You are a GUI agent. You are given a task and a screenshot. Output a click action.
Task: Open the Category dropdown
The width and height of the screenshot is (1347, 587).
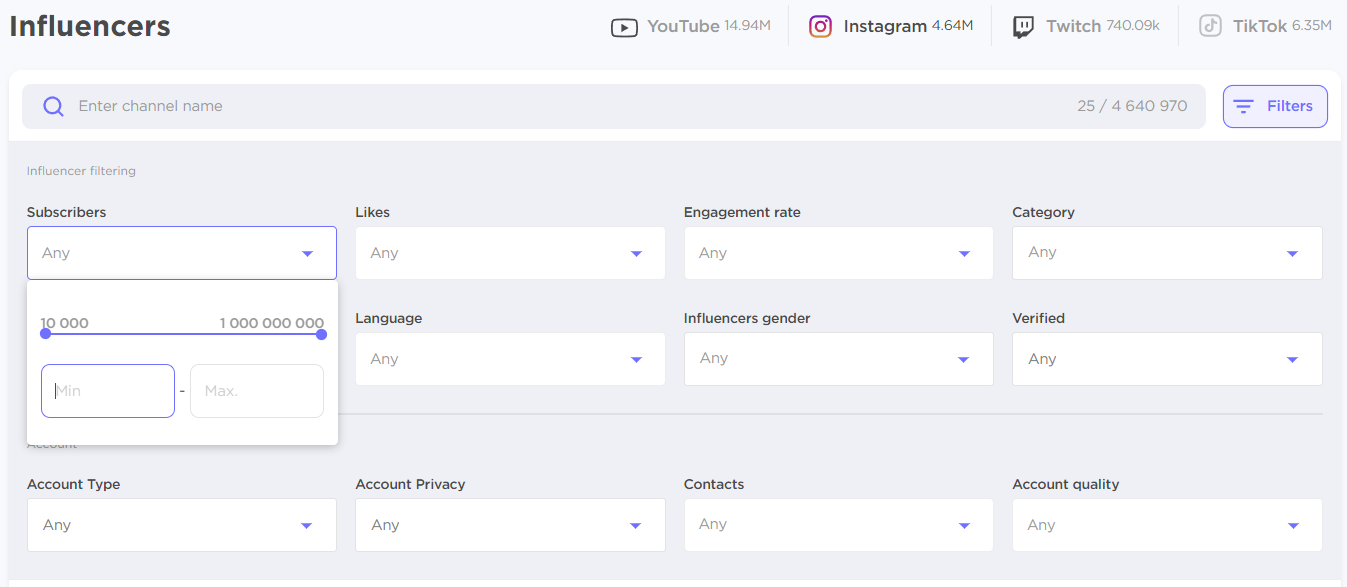click(1166, 253)
